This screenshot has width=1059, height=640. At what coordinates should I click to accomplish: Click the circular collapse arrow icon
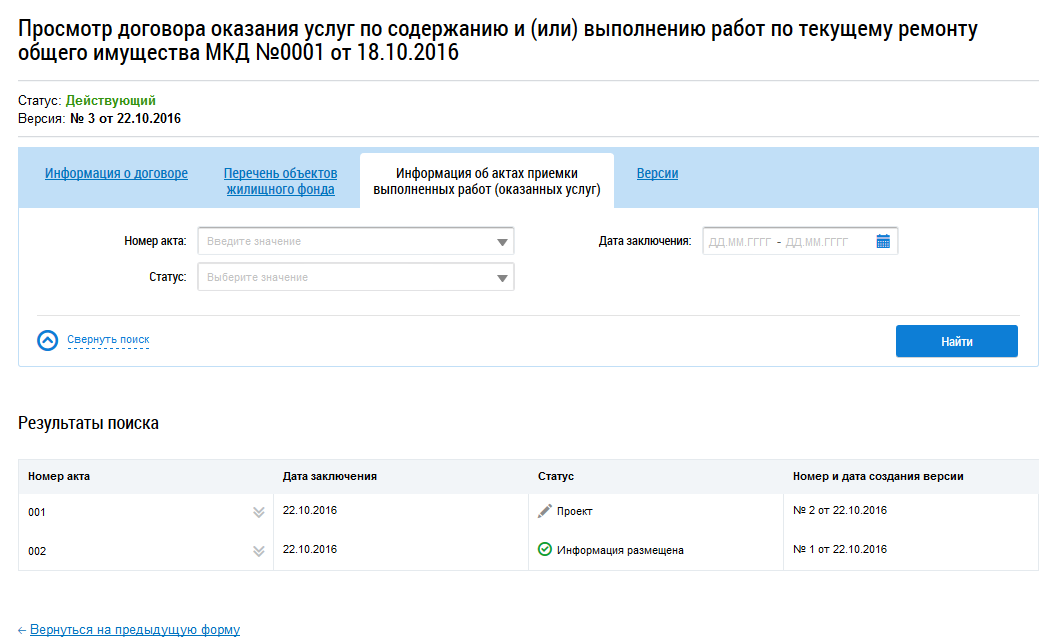pyautogui.click(x=48, y=341)
